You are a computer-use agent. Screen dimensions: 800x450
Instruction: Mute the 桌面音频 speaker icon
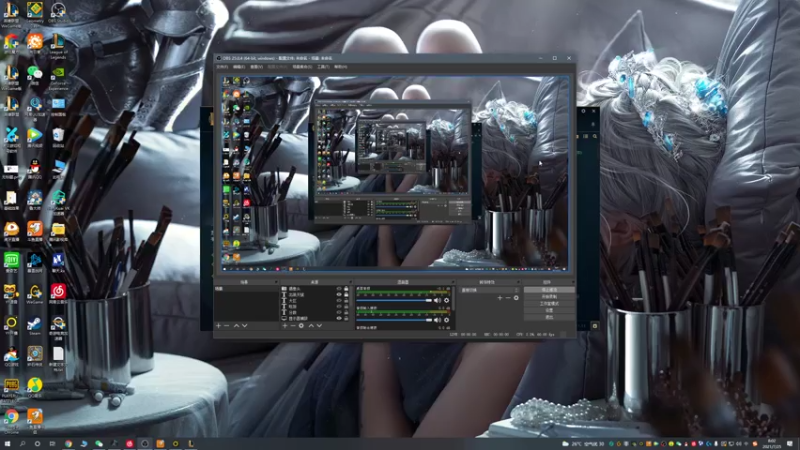pyautogui.click(x=437, y=300)
